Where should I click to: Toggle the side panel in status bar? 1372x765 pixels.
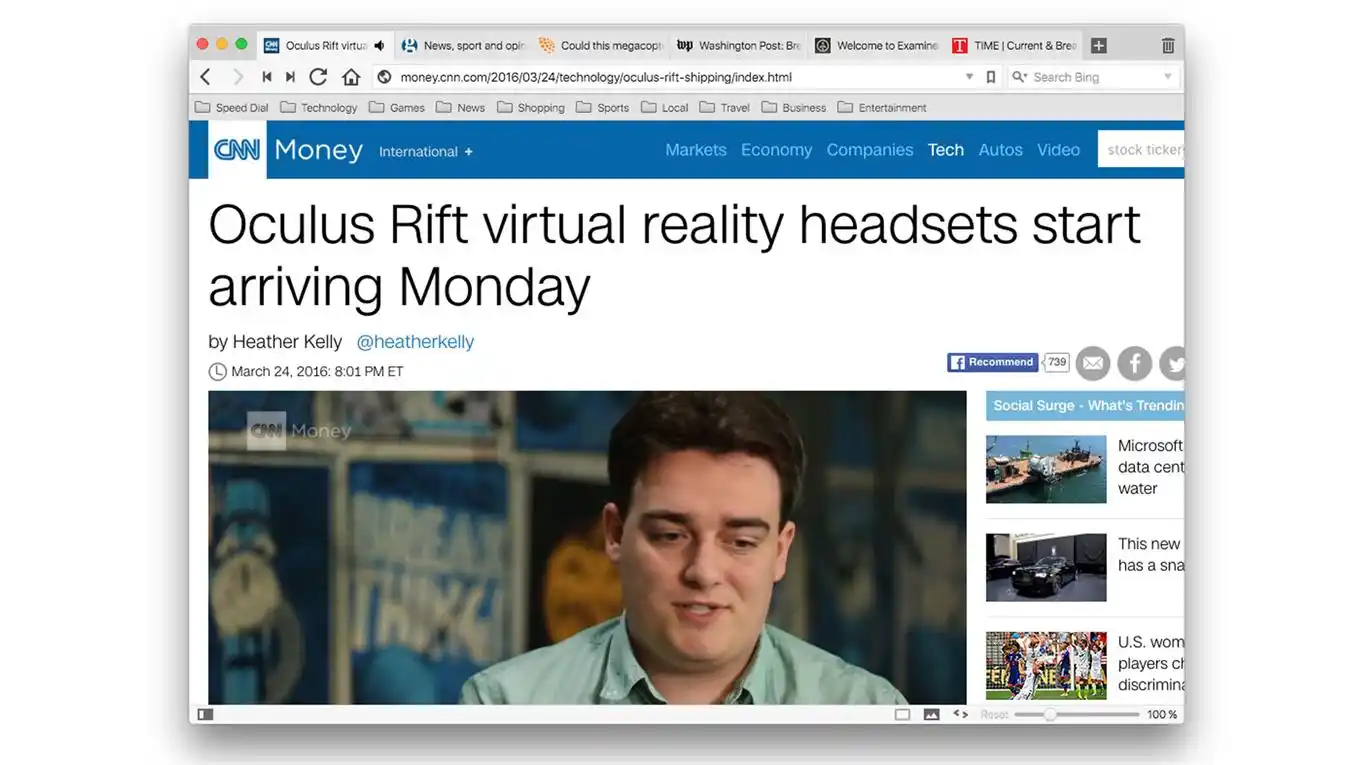tap(205, 714)
